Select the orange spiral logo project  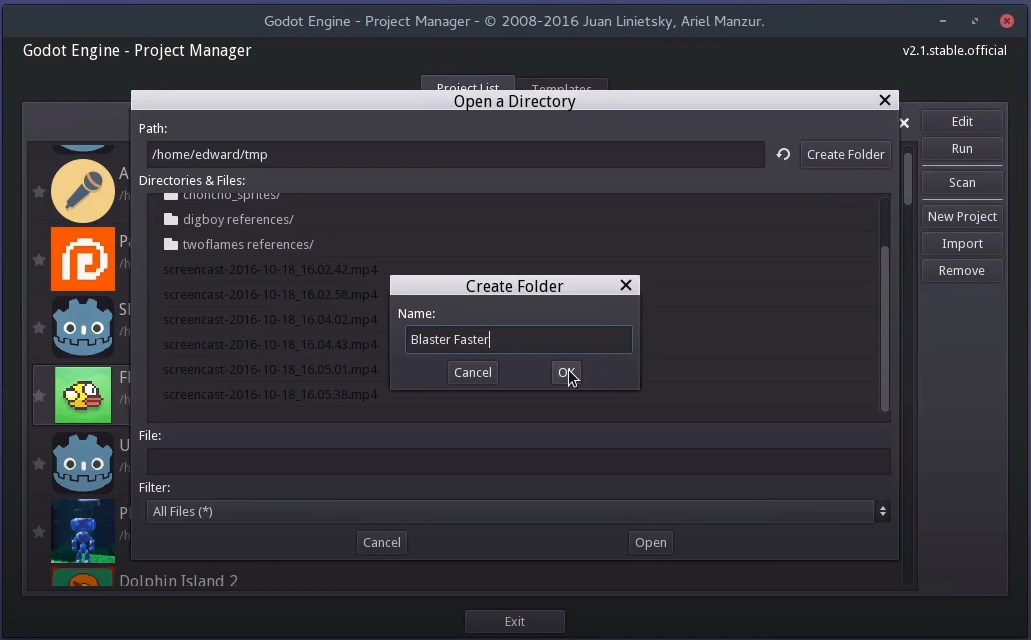coord(83,259)
